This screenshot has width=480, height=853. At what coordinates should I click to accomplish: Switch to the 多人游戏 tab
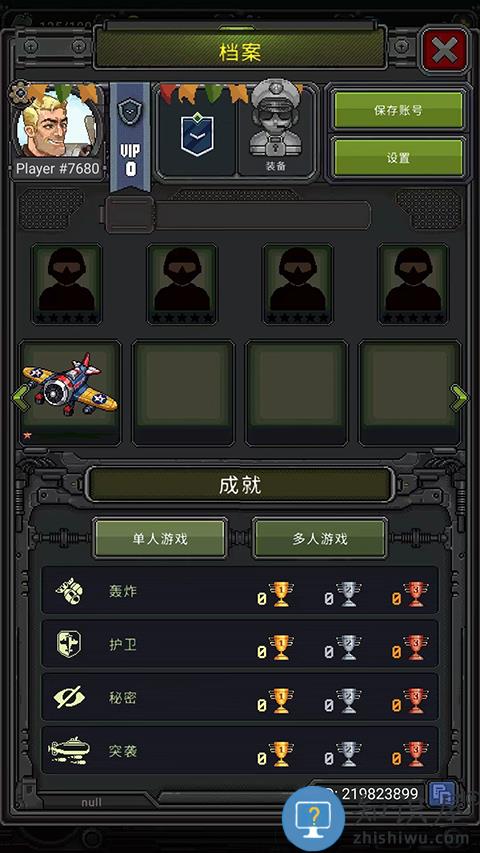click(320, 539)
